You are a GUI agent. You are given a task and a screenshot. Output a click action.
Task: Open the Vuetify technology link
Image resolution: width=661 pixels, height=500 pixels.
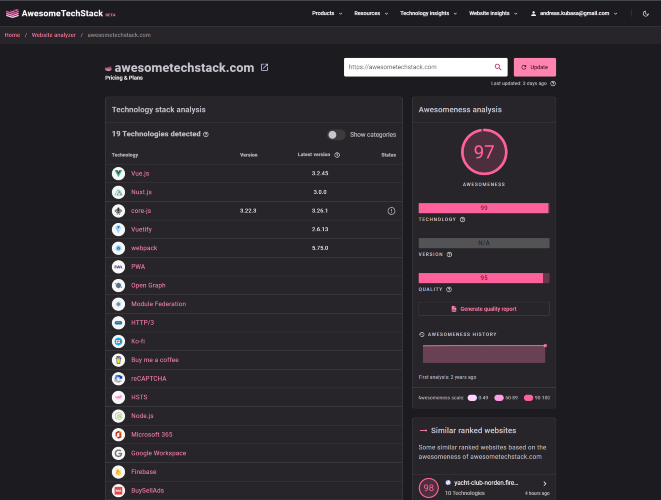141,229
